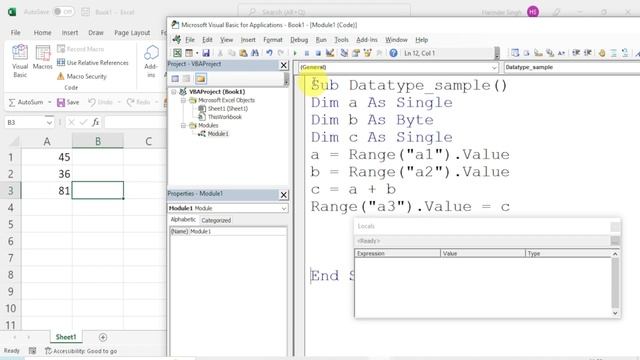Viewport: 640px width, 360px height.
Task: Toggle Design Mode icon in VBA toolbar
Action: [330, 53]
